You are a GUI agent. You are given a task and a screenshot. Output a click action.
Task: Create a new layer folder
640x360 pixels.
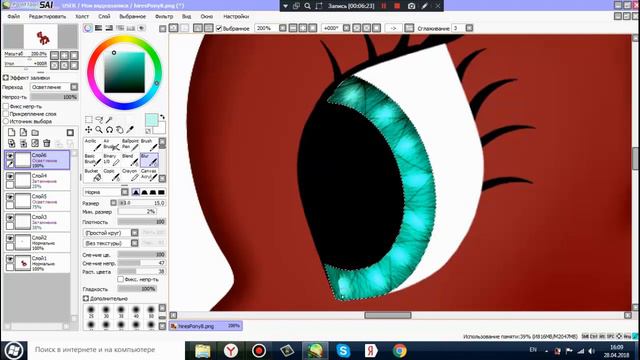click(x=35, y=132)
